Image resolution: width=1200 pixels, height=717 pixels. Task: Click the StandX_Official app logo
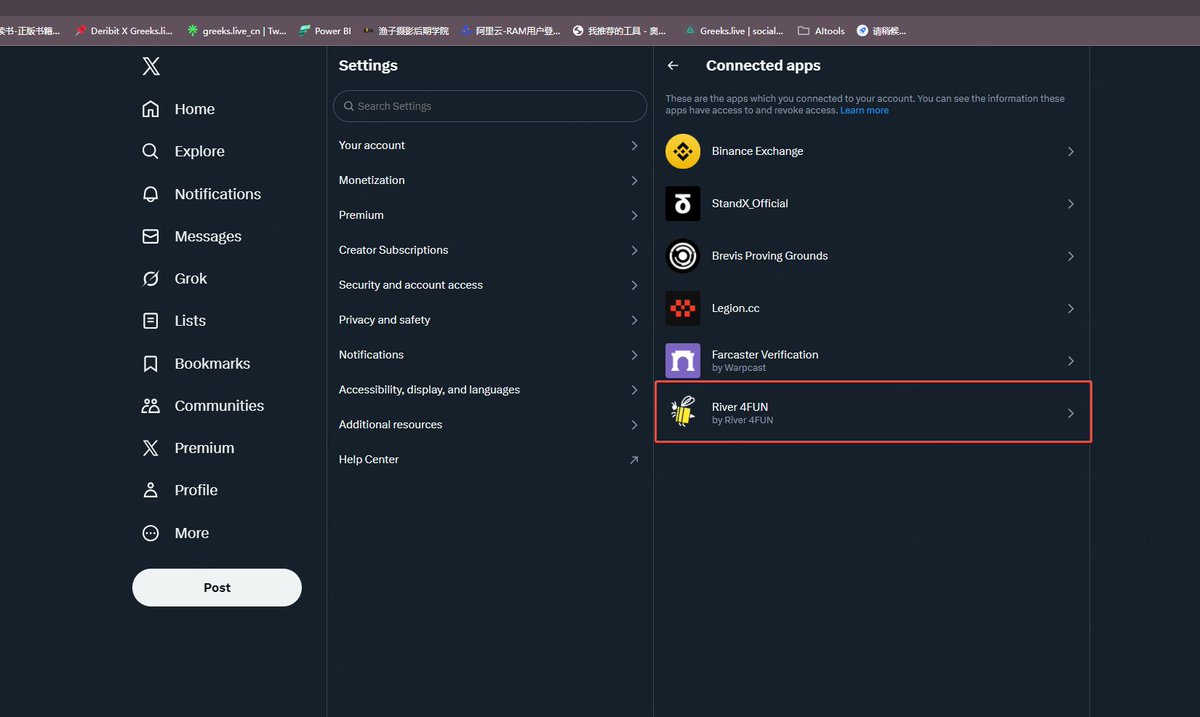click(683, 204)
